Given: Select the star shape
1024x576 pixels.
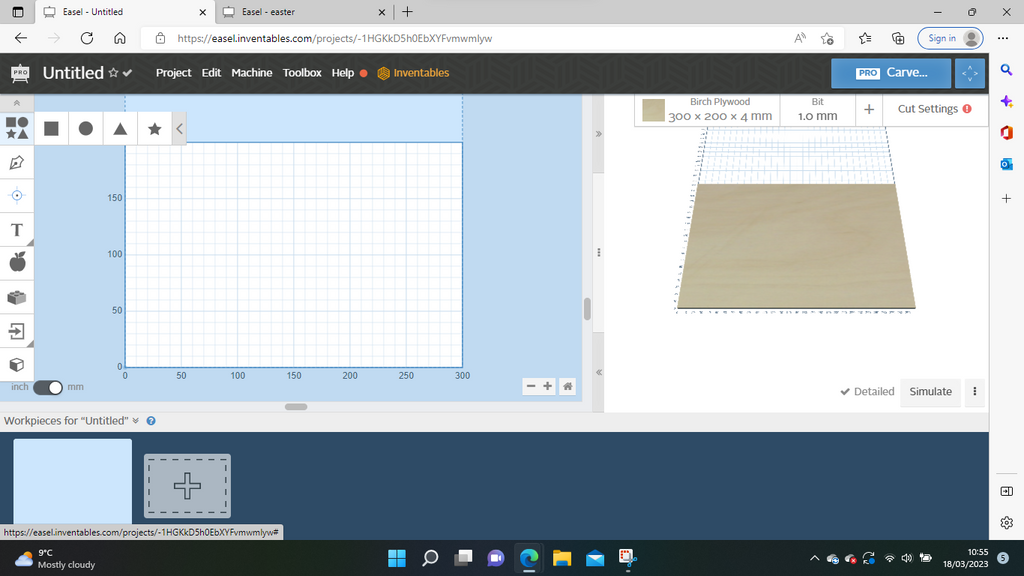Looking at the screenshot, I should pyautogui.click(x=155, y=128).
